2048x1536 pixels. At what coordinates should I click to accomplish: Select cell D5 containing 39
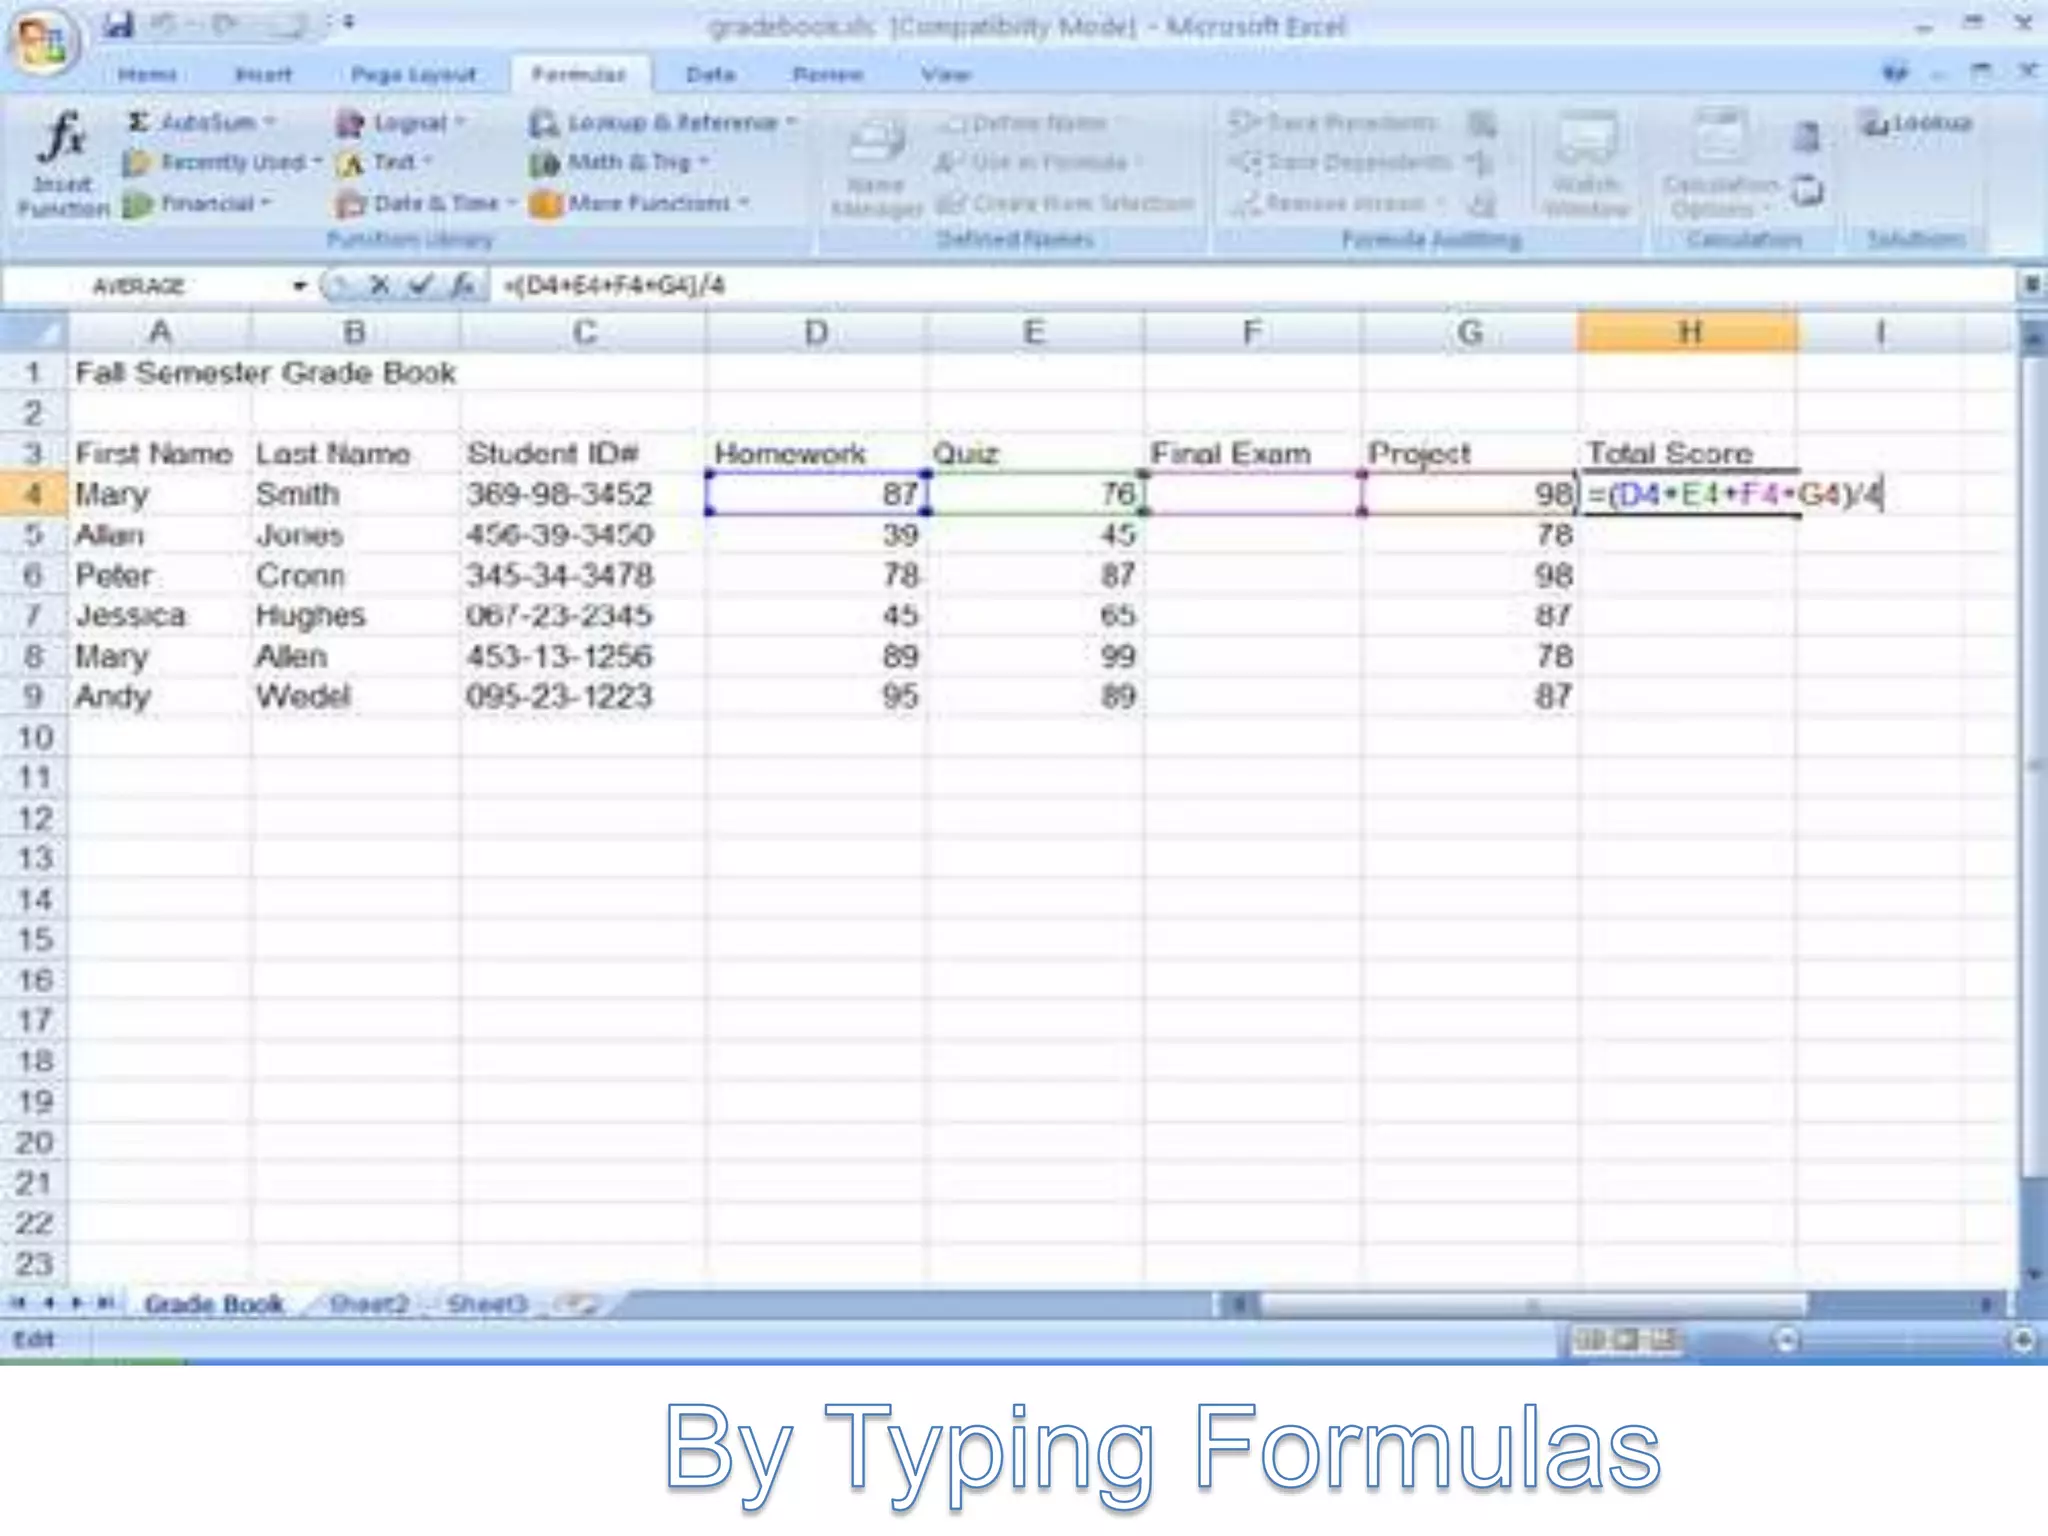click(x=815, y=535)
